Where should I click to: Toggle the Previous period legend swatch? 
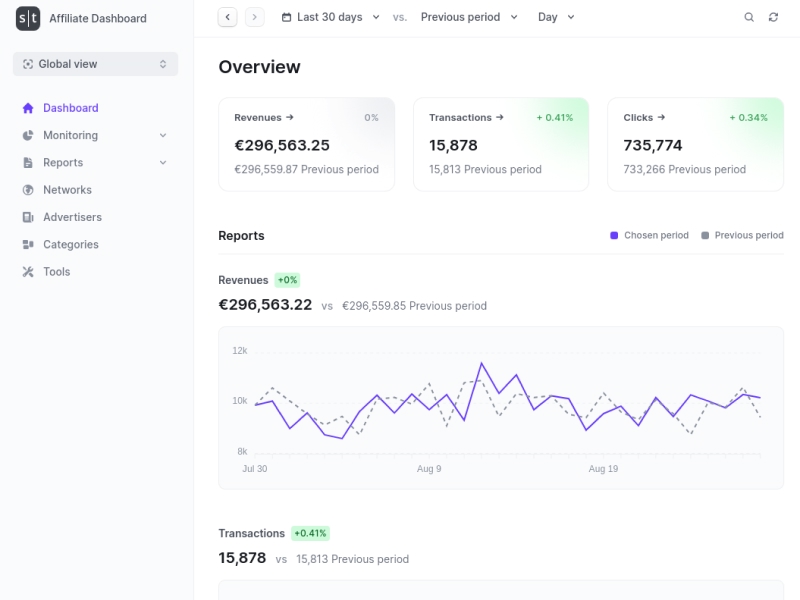point(705,235)
